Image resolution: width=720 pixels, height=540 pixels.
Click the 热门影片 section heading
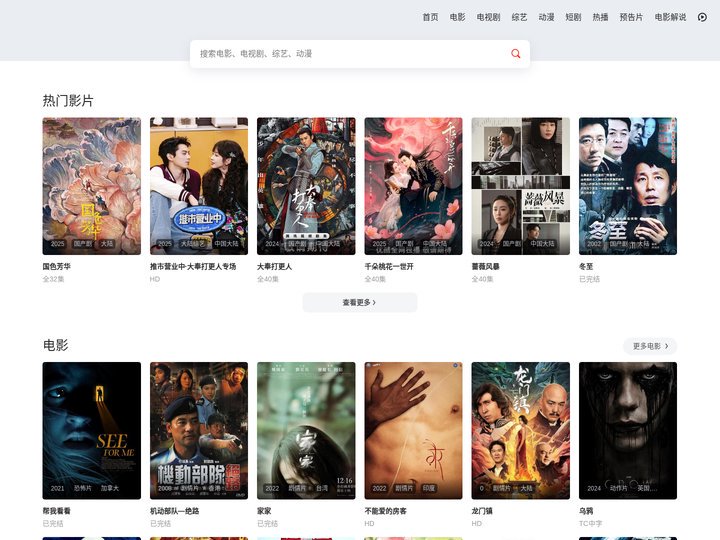click(68, 101)
